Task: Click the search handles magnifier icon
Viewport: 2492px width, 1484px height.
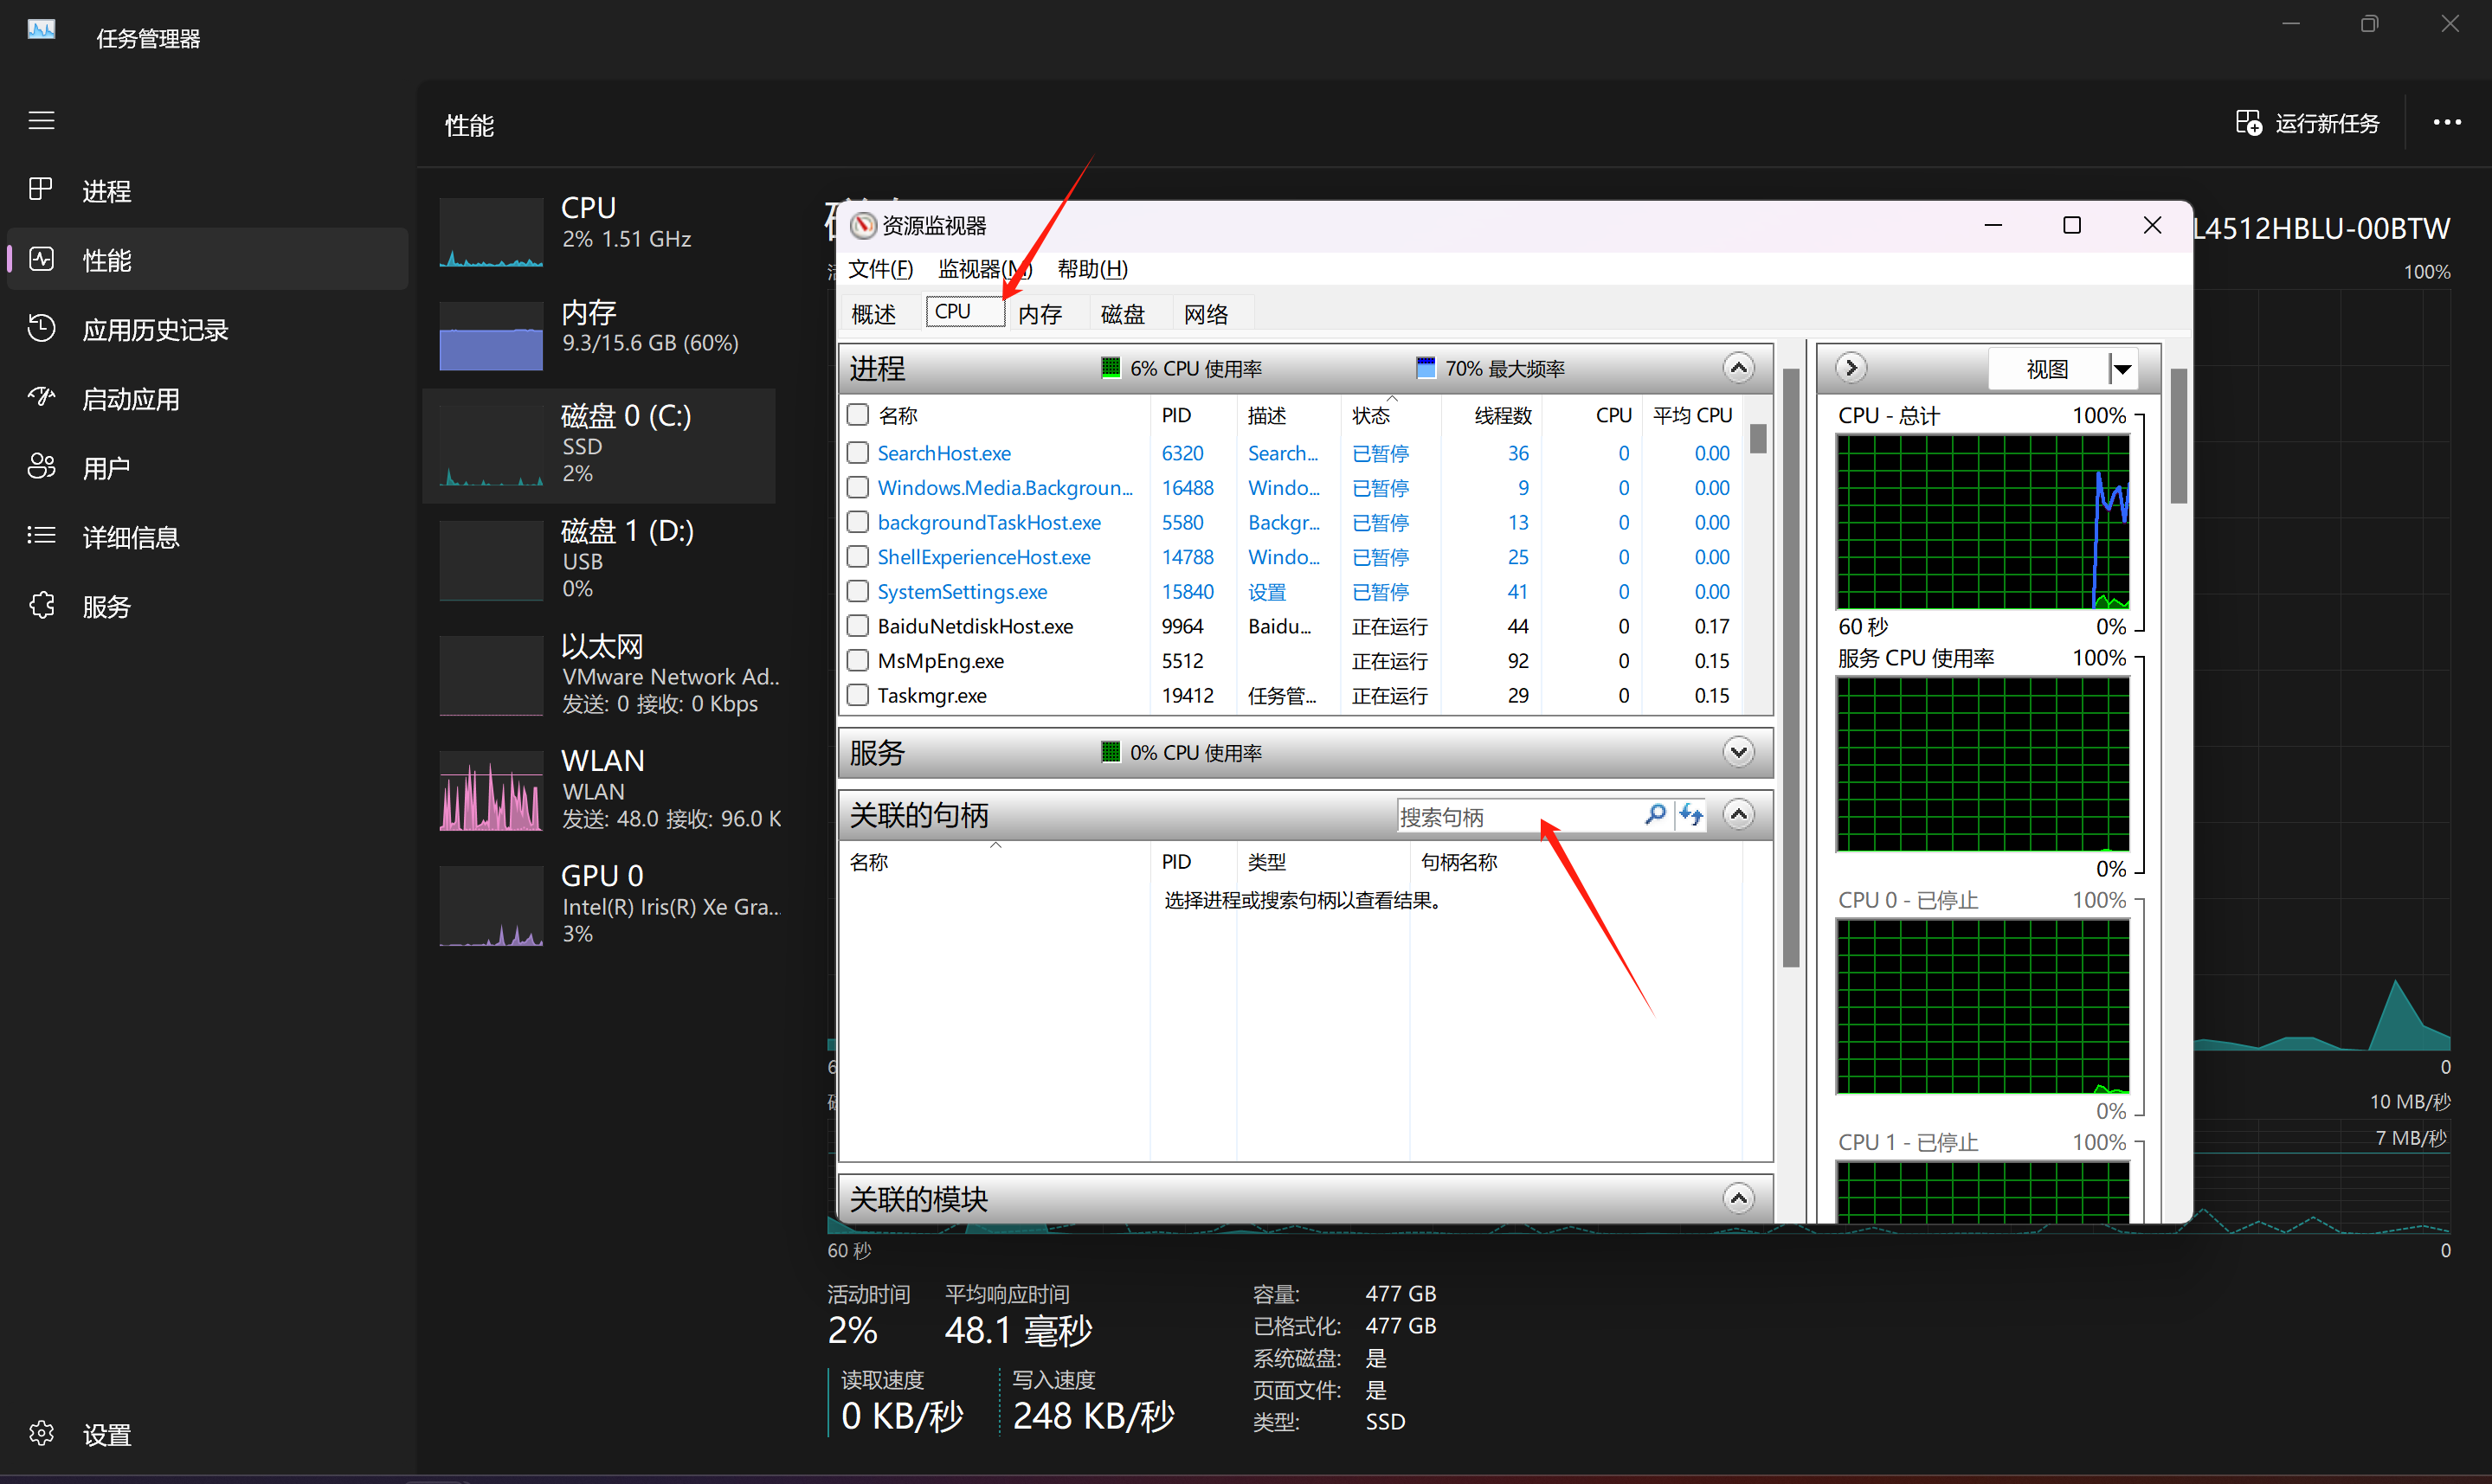Action: coord(1655,815)
